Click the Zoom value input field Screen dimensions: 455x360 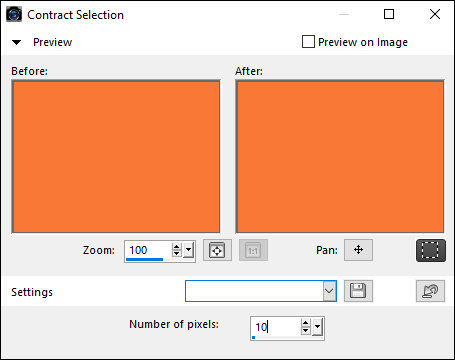pos(148,250)
